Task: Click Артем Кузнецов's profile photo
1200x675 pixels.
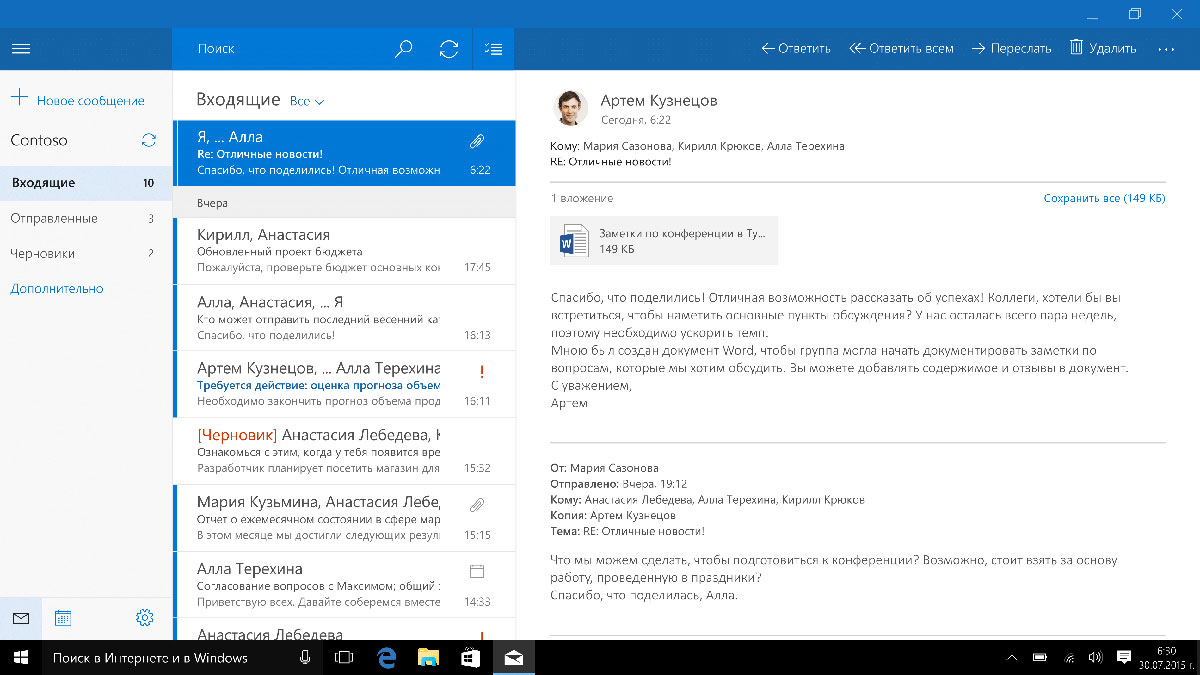Action: pos(570,108)
